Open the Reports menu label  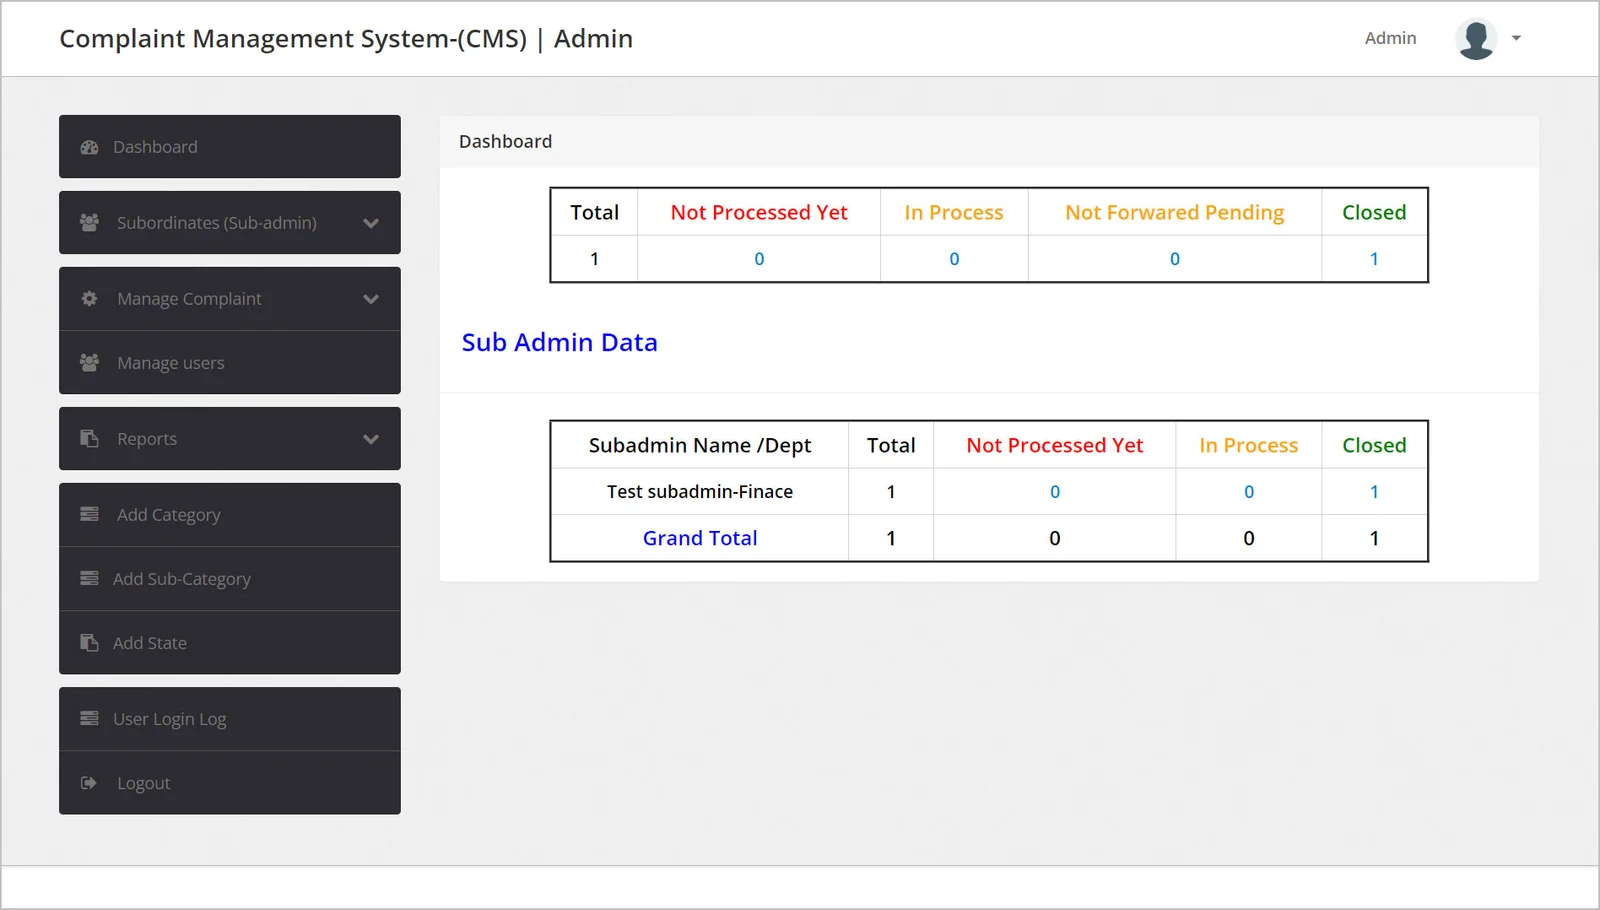(x=147, y=439)
